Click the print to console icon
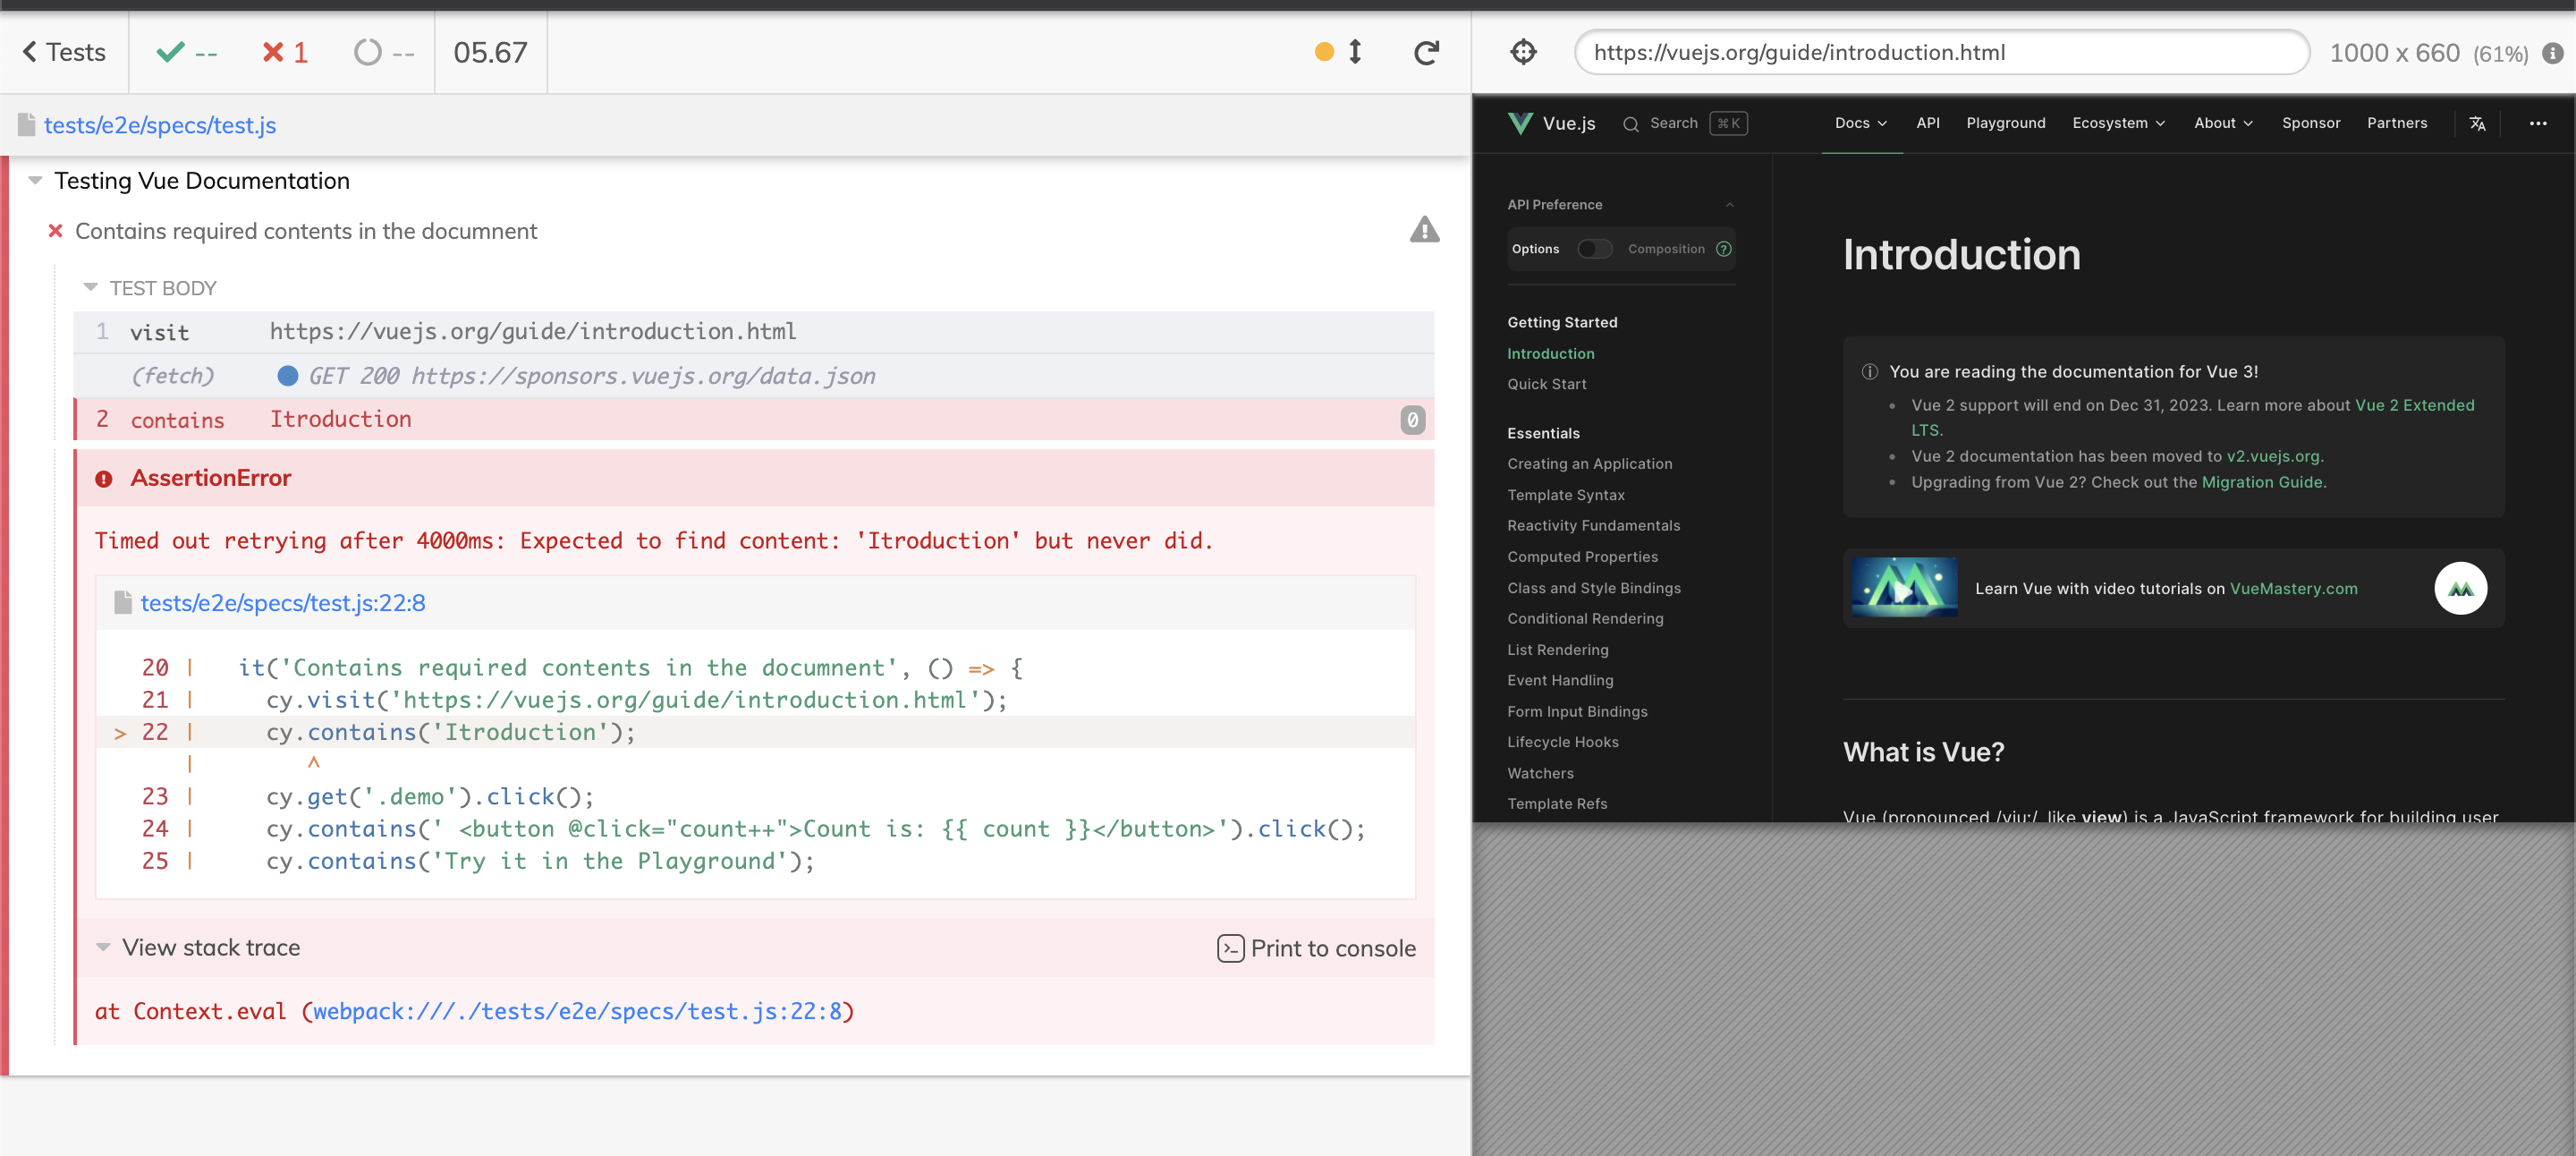 point(1231,948)
